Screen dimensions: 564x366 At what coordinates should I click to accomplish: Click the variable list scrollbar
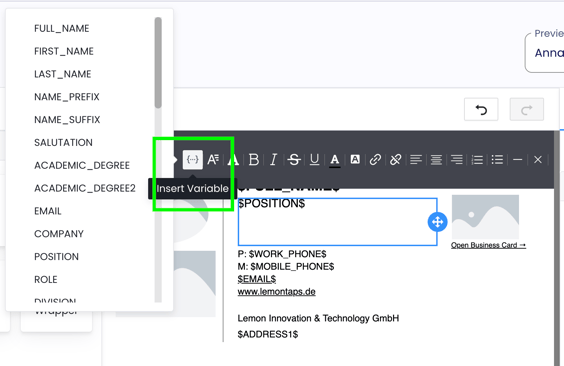pyautogui.click(x=158, y=63)
